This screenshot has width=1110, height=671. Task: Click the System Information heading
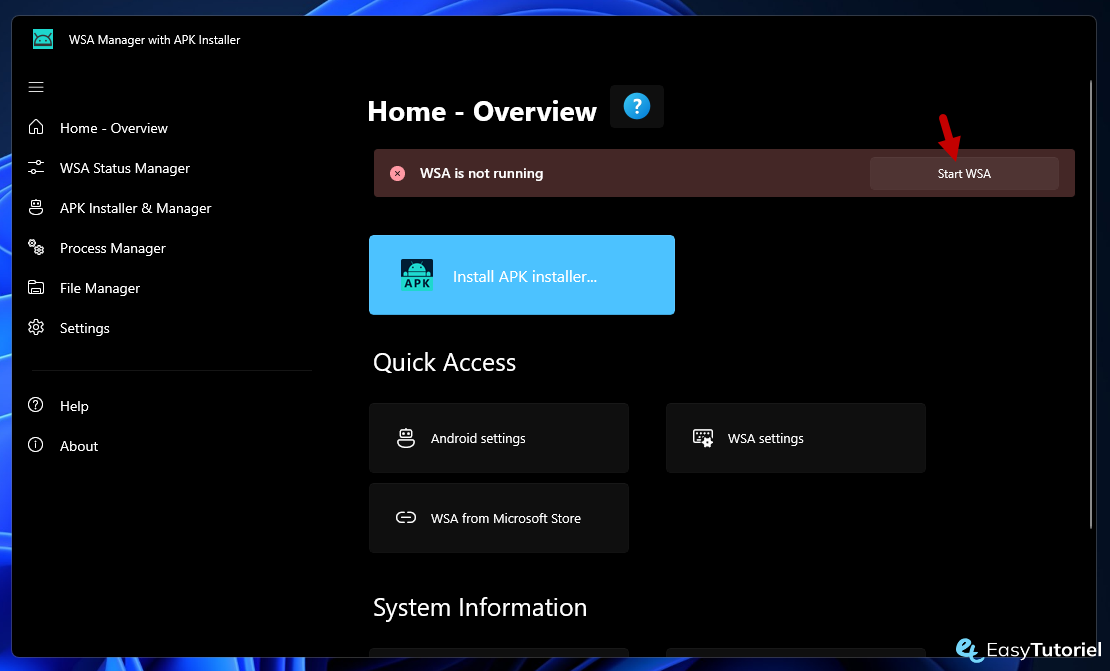point(480,607)
